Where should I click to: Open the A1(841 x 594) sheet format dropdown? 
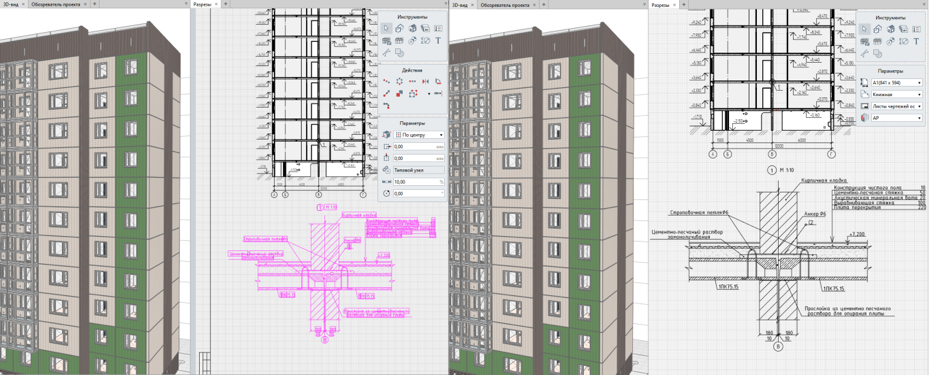point(897,82)
